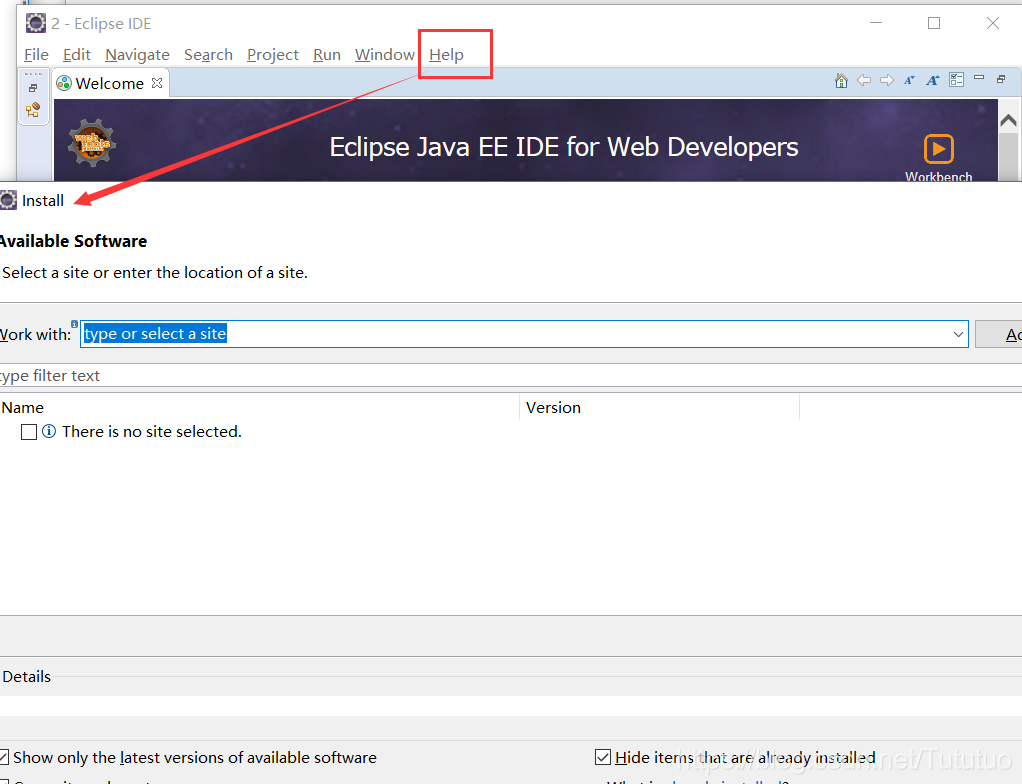The width and height of the screenshot is (1022, 784).
Task: Open Welcome page customize icon
Action: [956, 80]
